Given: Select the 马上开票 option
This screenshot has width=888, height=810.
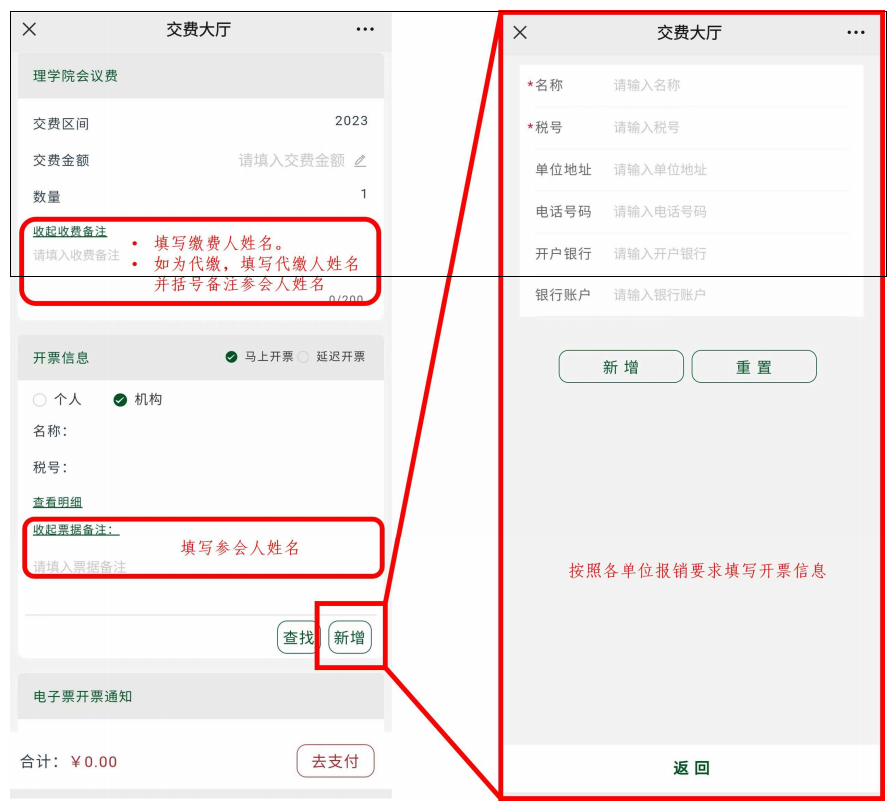Looking at the screenshot, I should 232,357.
